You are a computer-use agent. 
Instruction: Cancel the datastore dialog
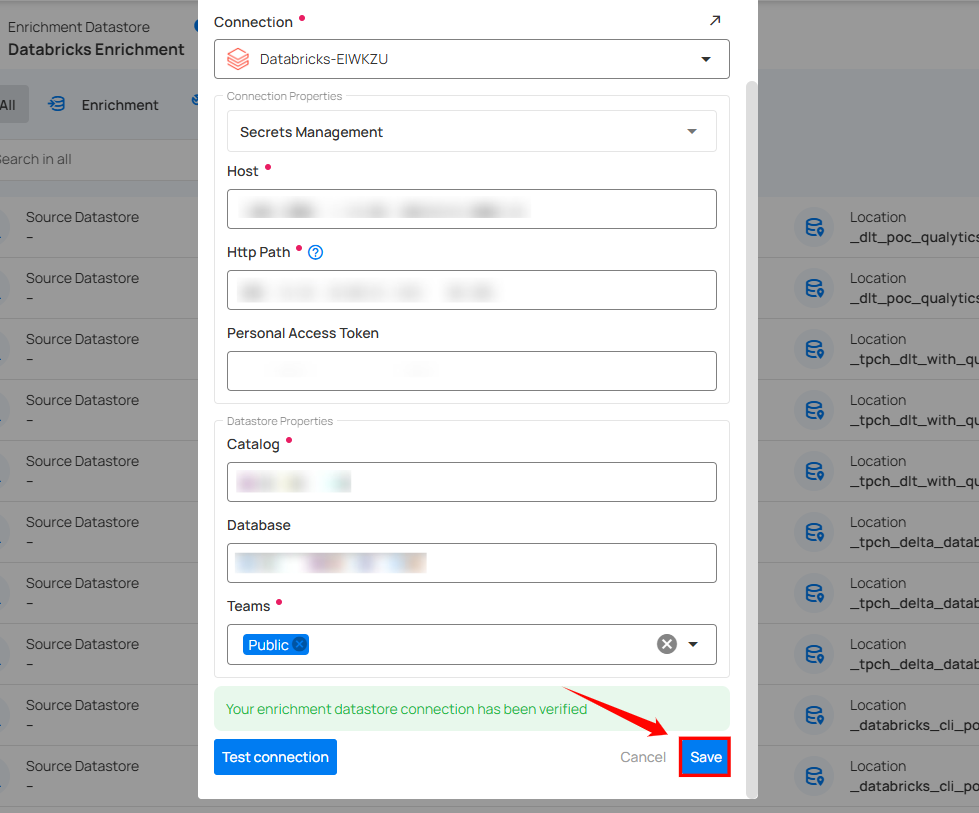click(x=642, y=757)
